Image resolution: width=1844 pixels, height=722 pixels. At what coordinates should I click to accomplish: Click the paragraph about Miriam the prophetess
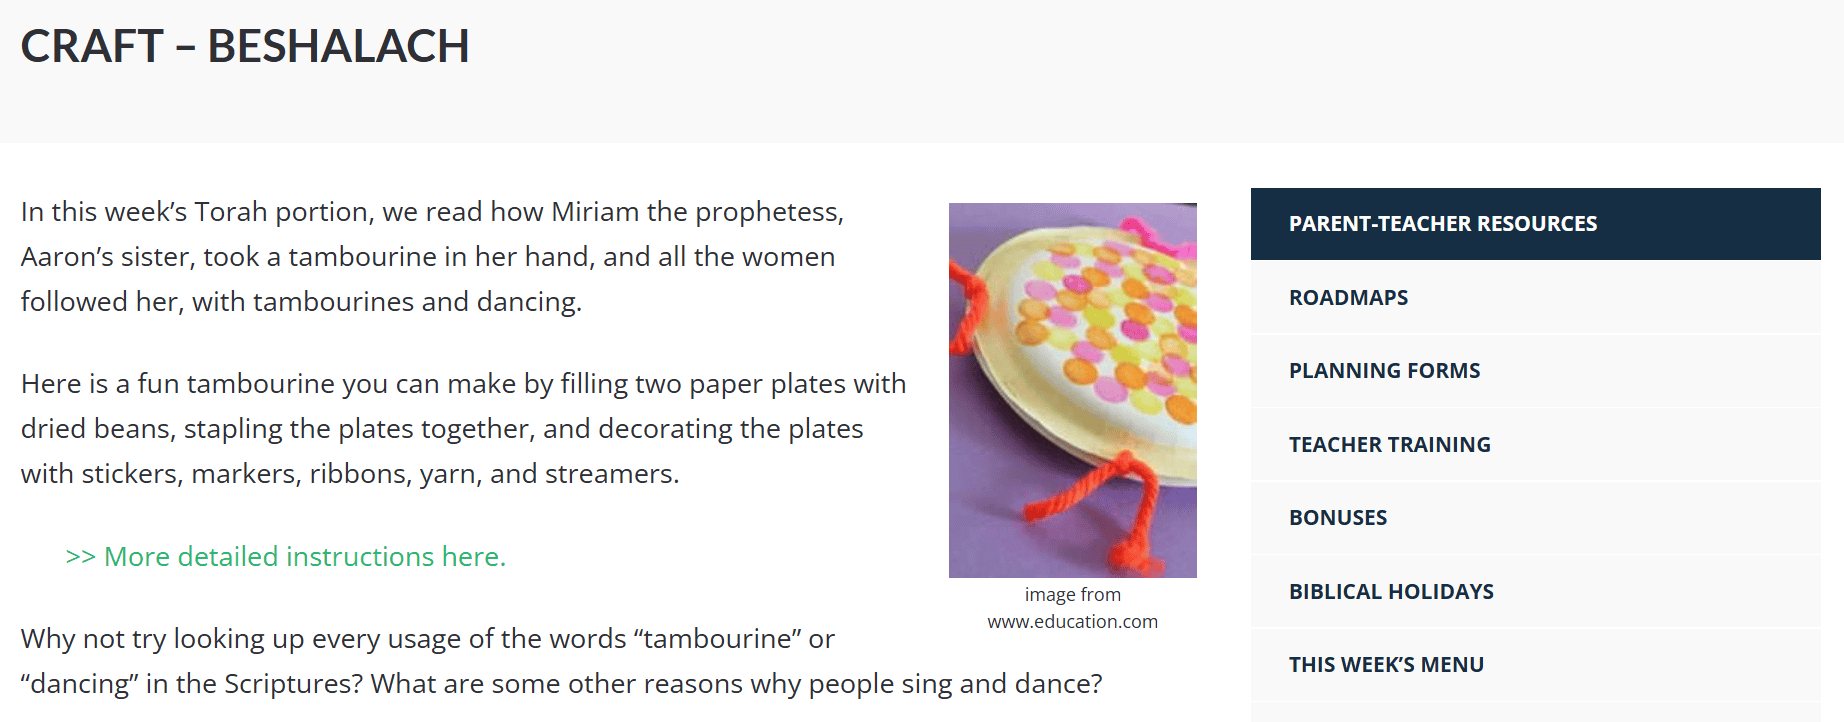(x=432, y=257)
